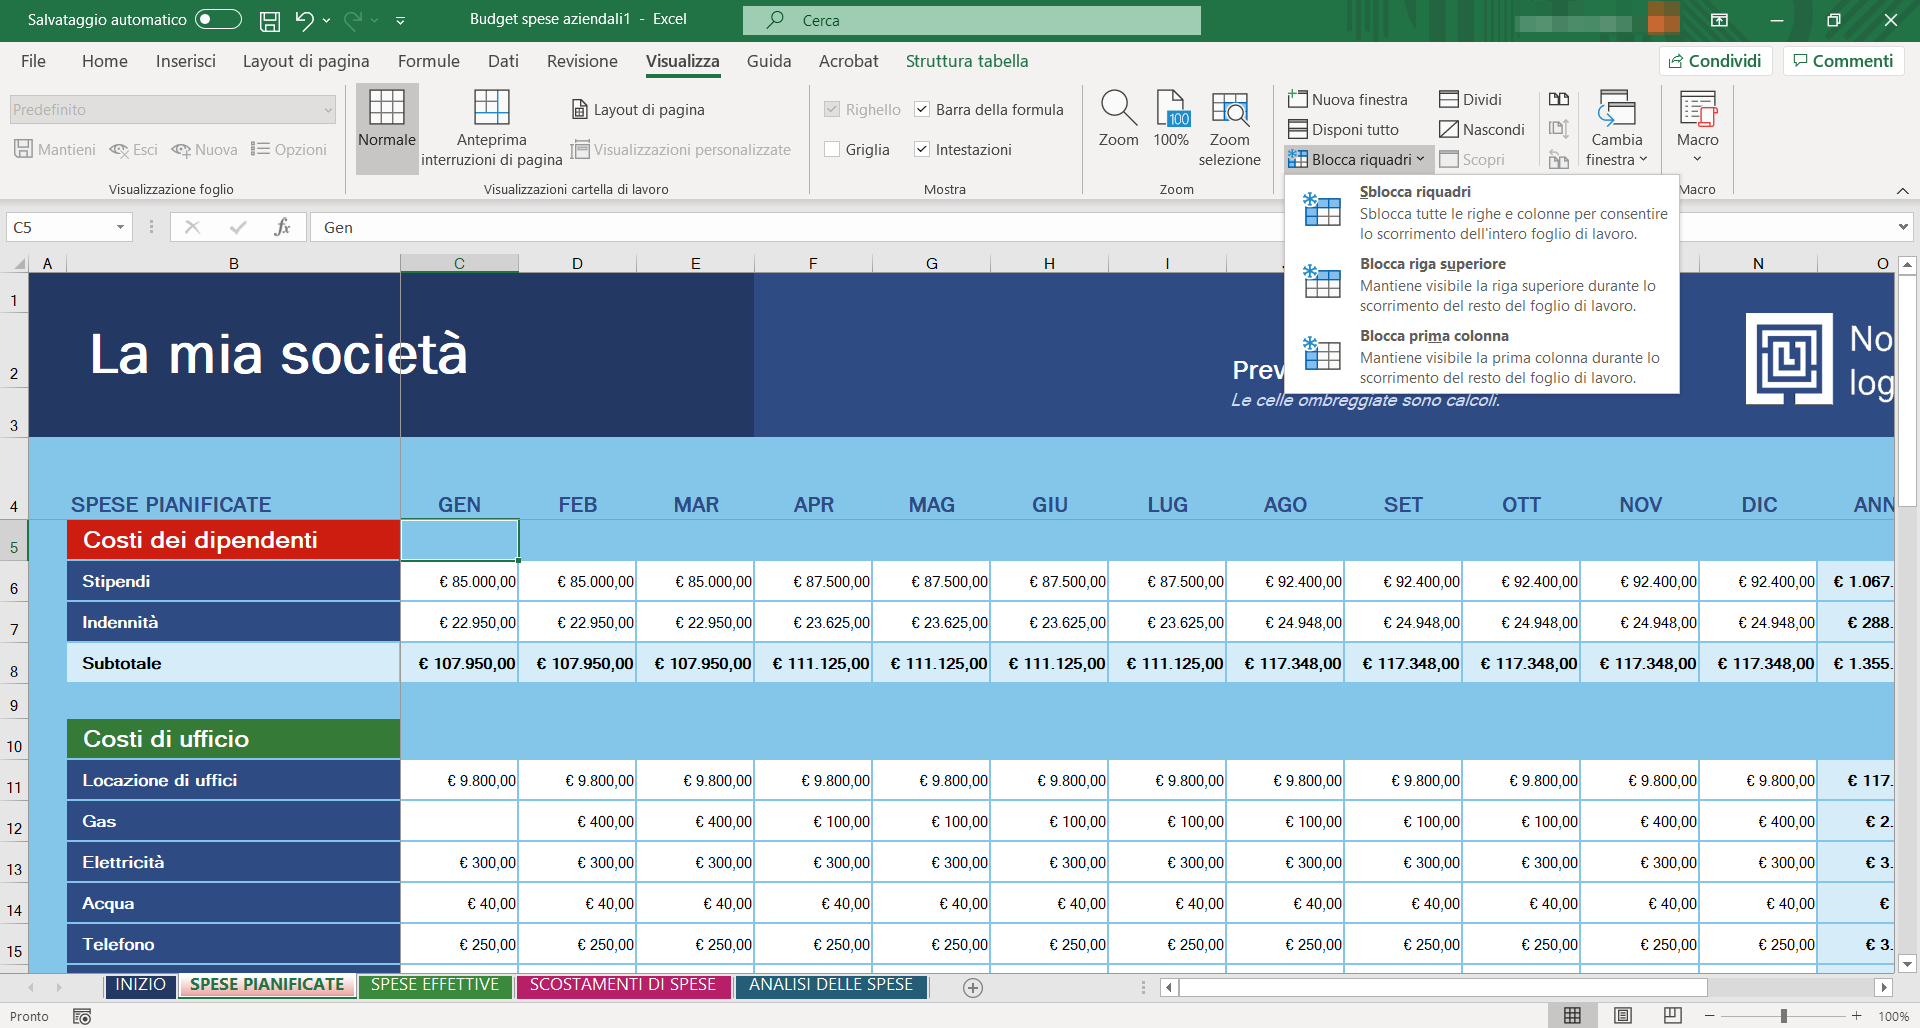Select the Normale view button
Viewport: 1920px width, 1028px height.
(x=387, y=119)
